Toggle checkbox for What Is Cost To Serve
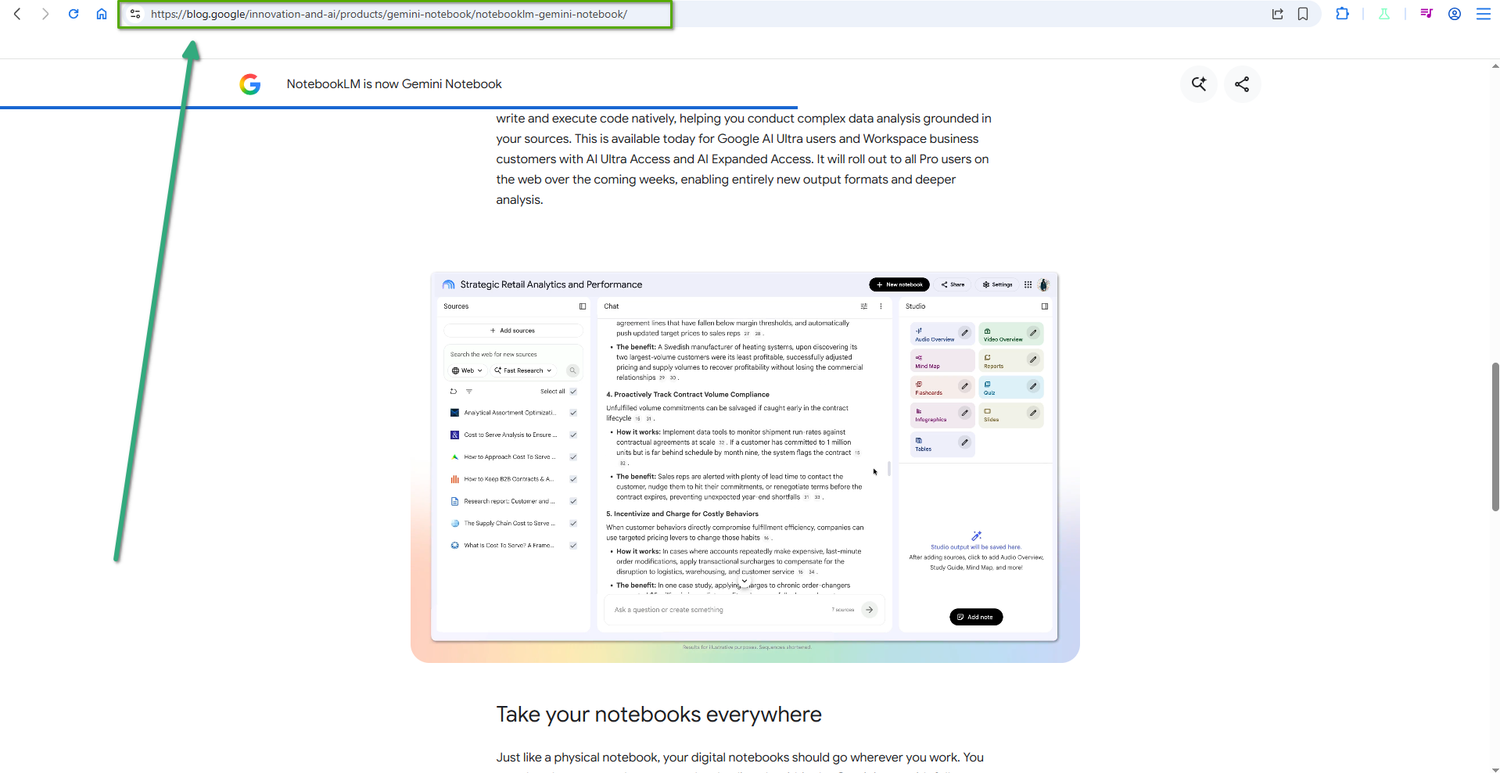The image size is (1500, 773). pyautogui.click(x=573, y=546)
